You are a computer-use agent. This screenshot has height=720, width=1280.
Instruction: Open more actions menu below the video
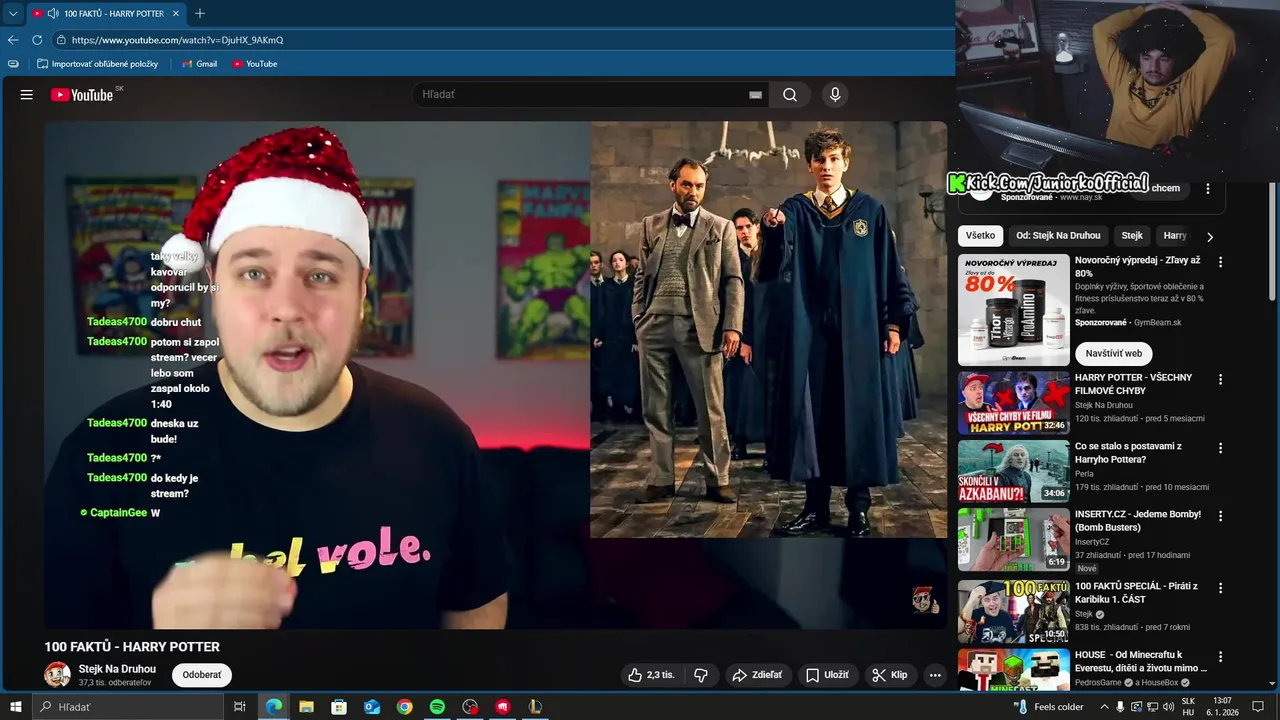pos(935,675)
